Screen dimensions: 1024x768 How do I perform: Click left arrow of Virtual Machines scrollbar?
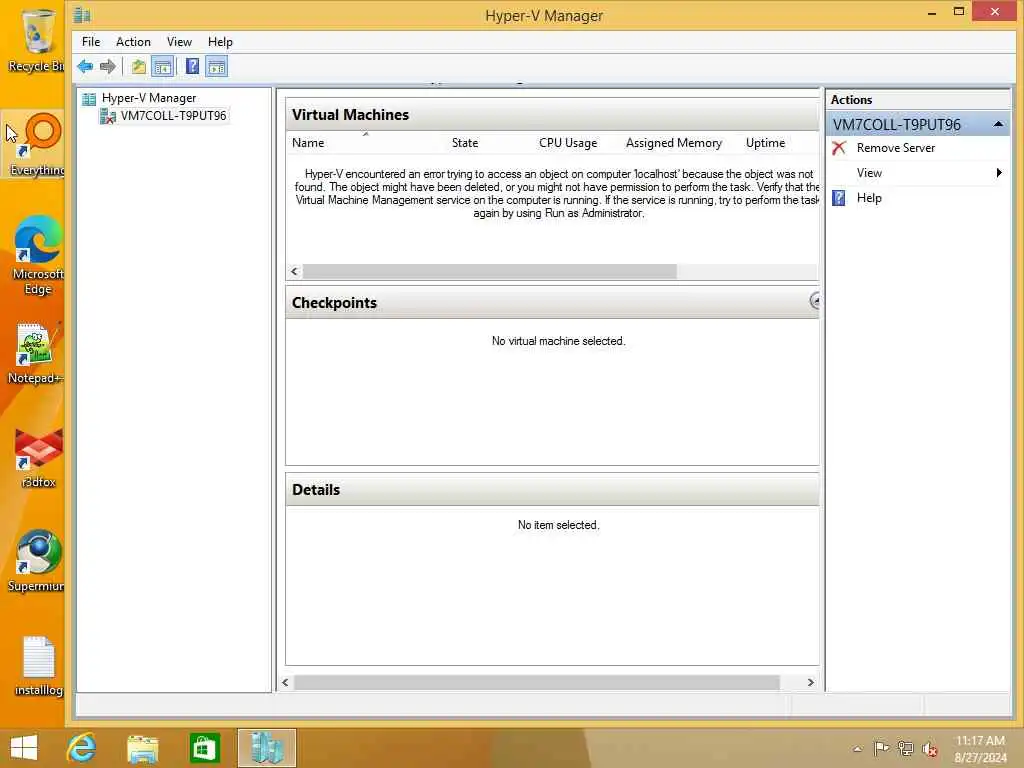coord(295,271)
